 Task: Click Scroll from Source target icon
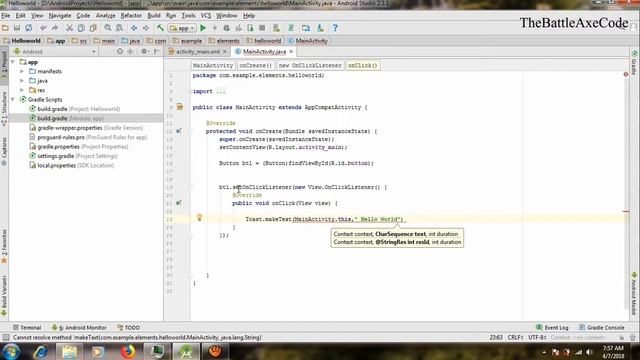click(x=120, y=52)
